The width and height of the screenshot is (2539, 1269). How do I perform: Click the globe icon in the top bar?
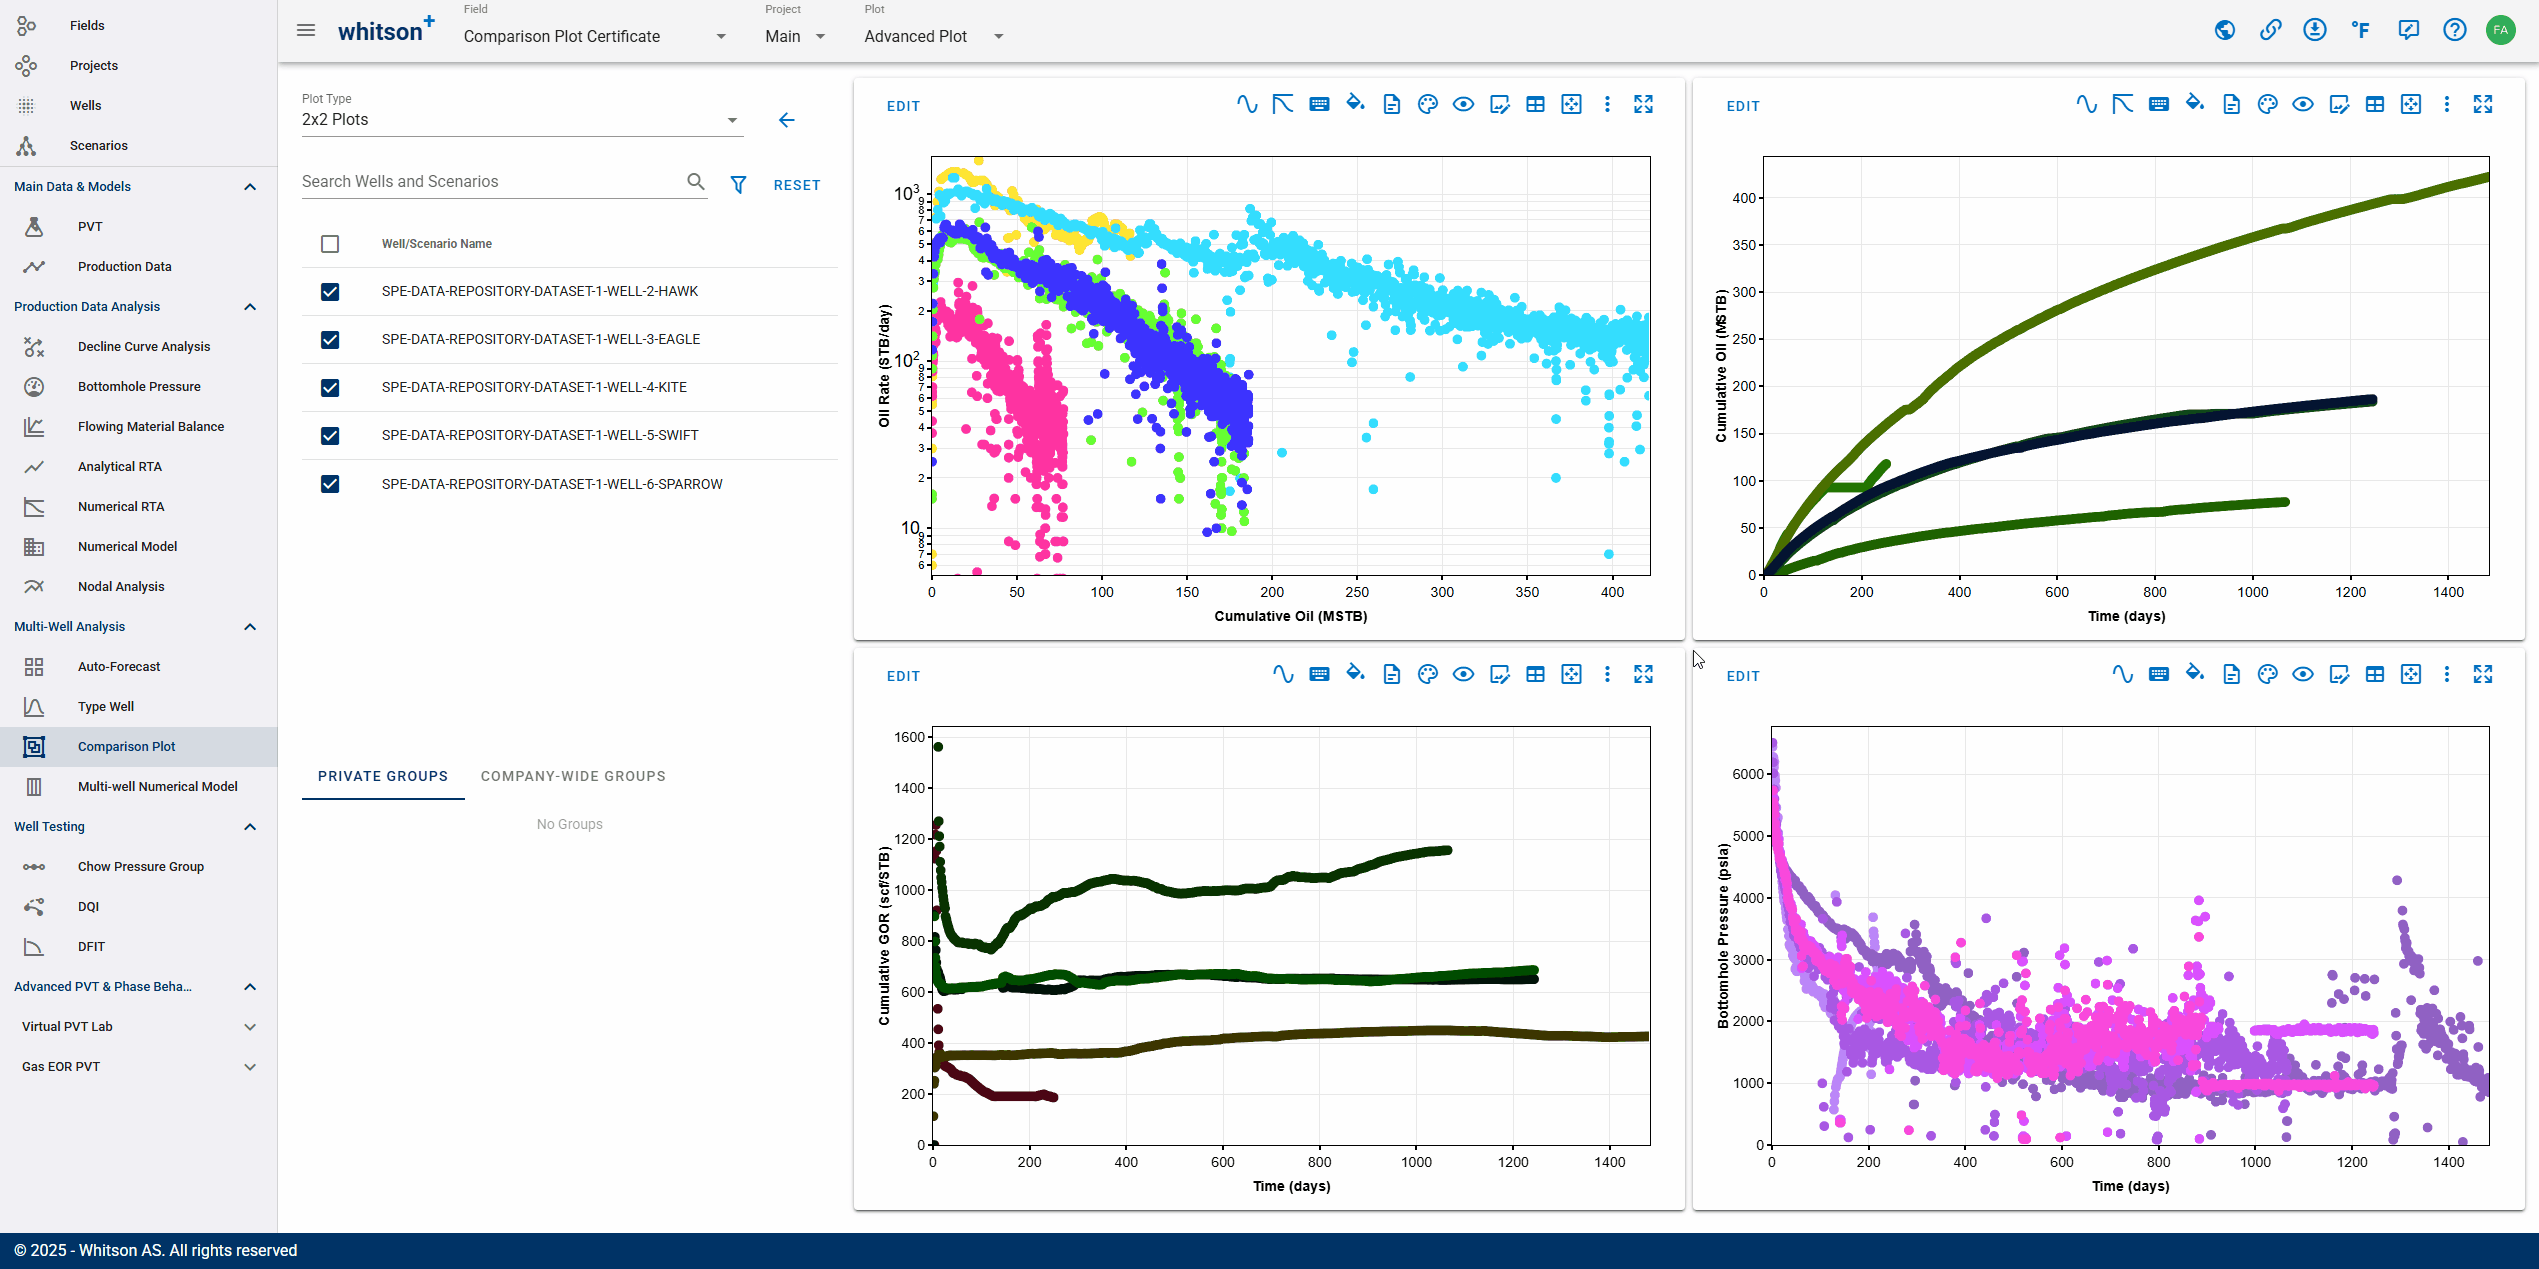[2225, 30]
